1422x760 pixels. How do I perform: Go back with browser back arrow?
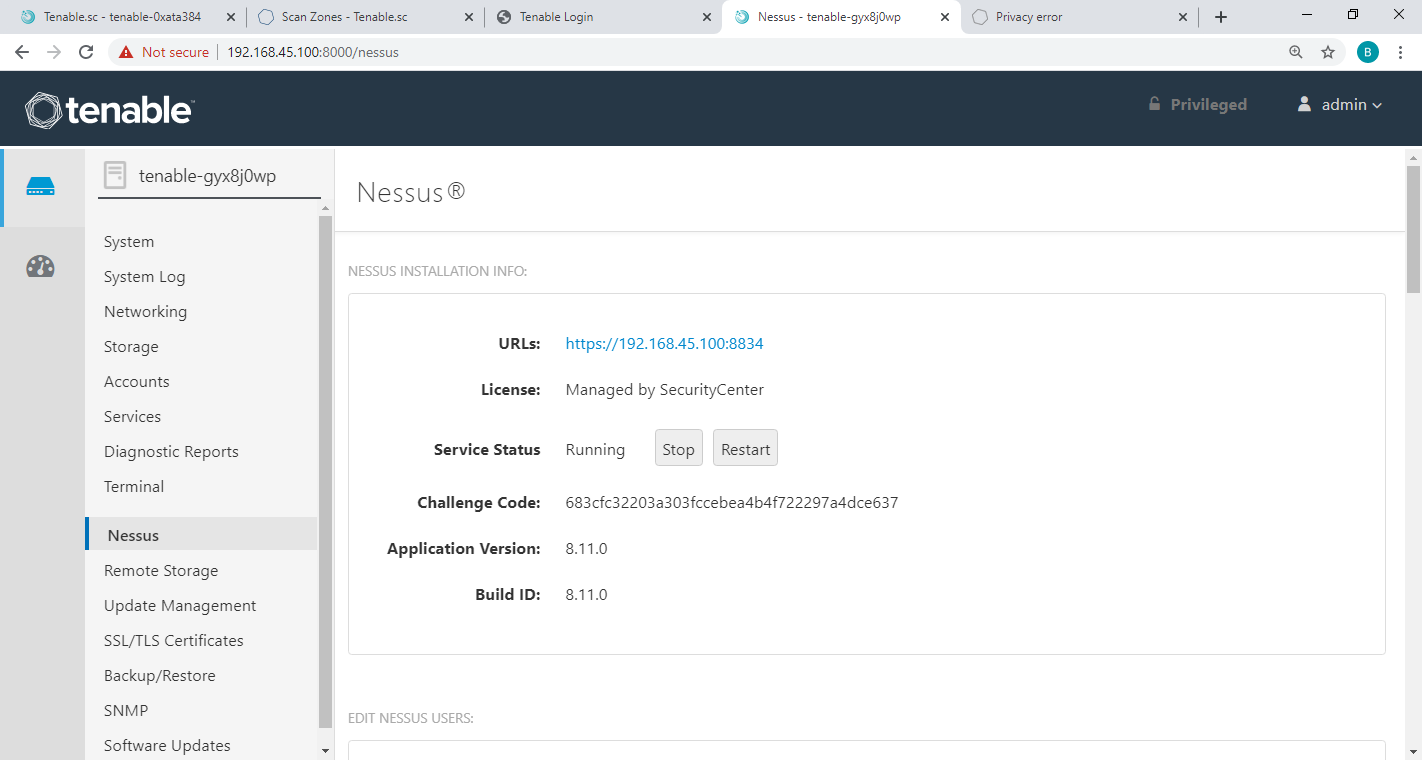(x=22, y=52)
